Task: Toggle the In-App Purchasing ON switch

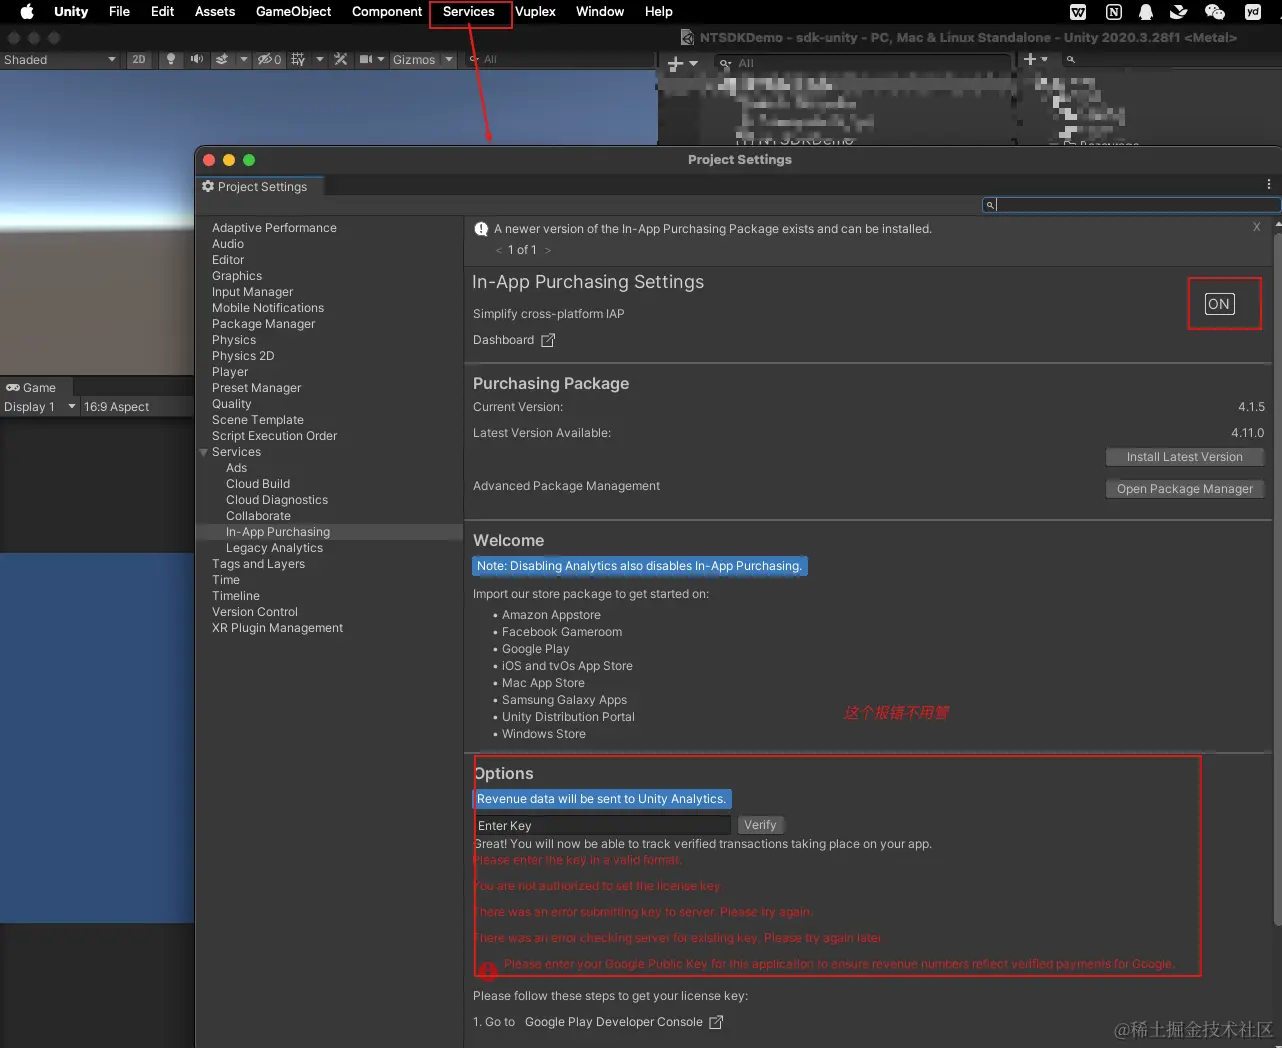Action: pyautogui.click(x=1219, y=304)
